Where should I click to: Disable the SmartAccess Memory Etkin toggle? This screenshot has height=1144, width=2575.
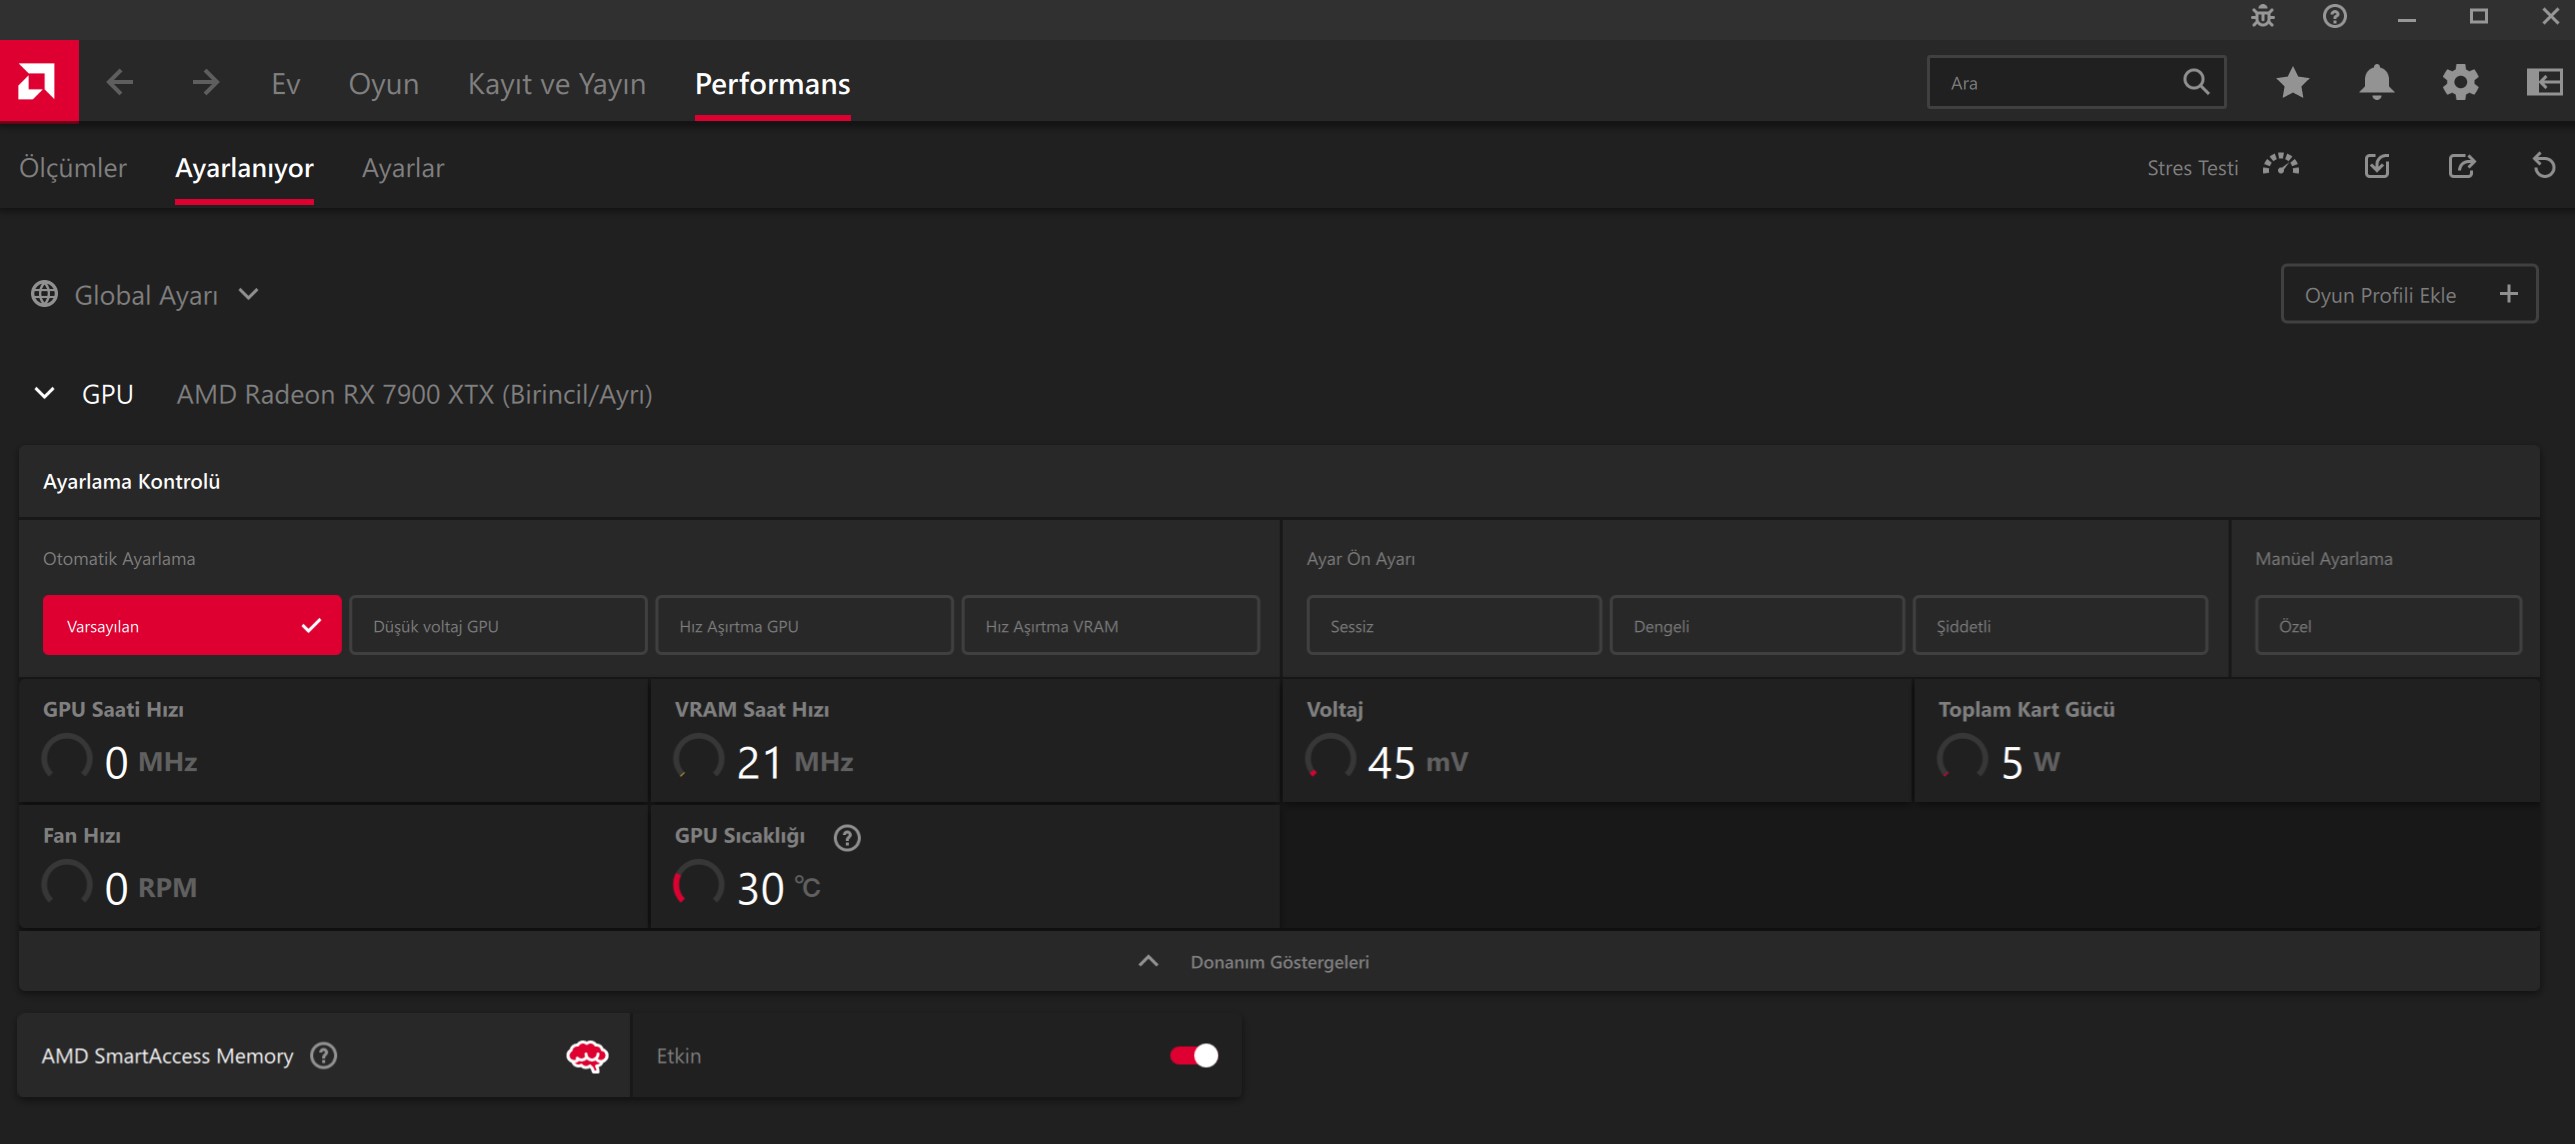point(1194,1056)
